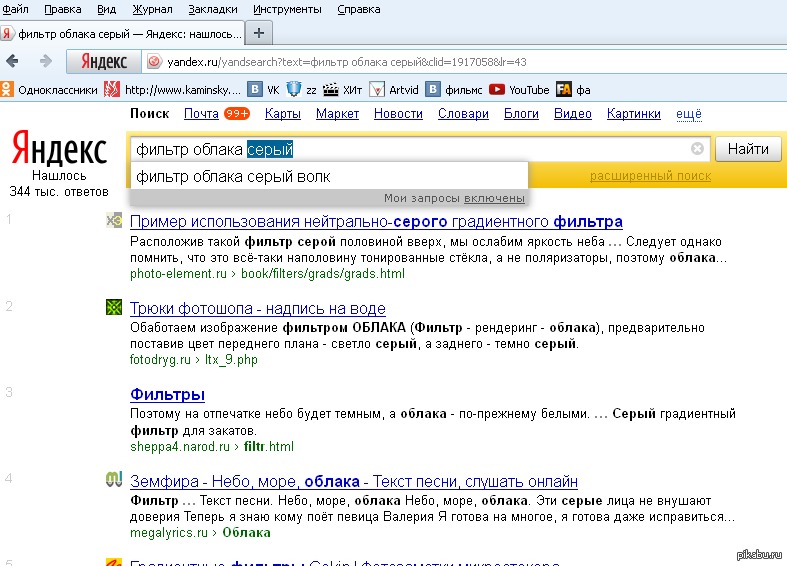Screen dimensions: 787x566
Task: Open the 'Трюки фотошопа - надпись на воде' result
Action: click(257, 308)
